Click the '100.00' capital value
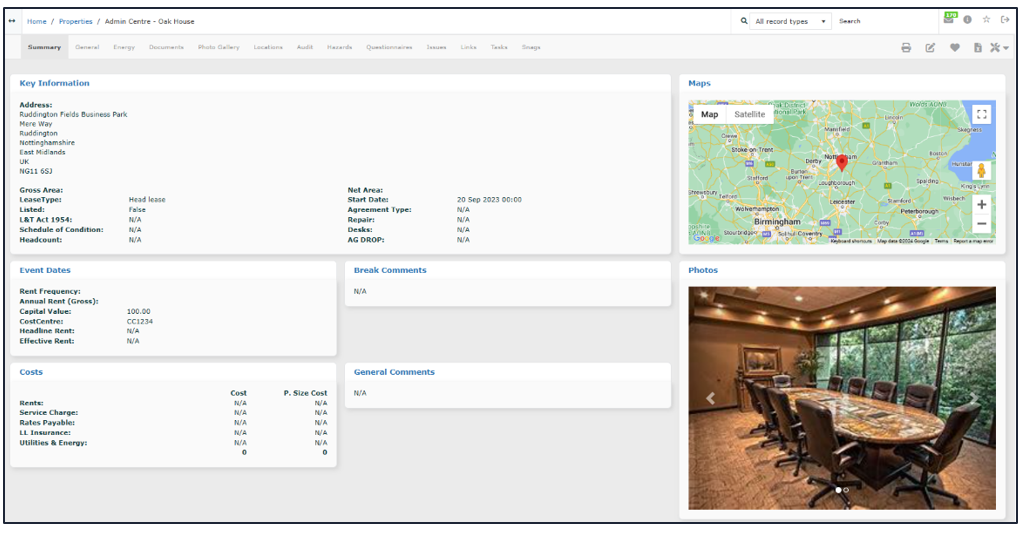Image resolution: width=1028 pixels, height=535 pixels. coord(138,311)
